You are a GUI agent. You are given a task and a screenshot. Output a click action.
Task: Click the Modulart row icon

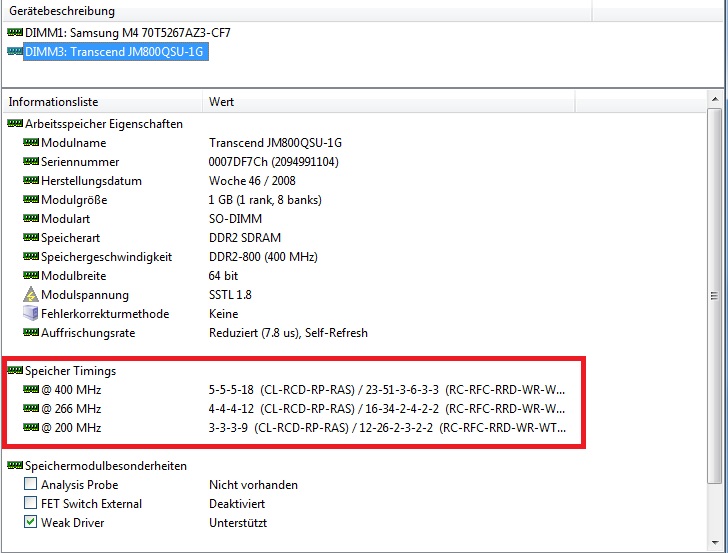click(x=31, y=219)
